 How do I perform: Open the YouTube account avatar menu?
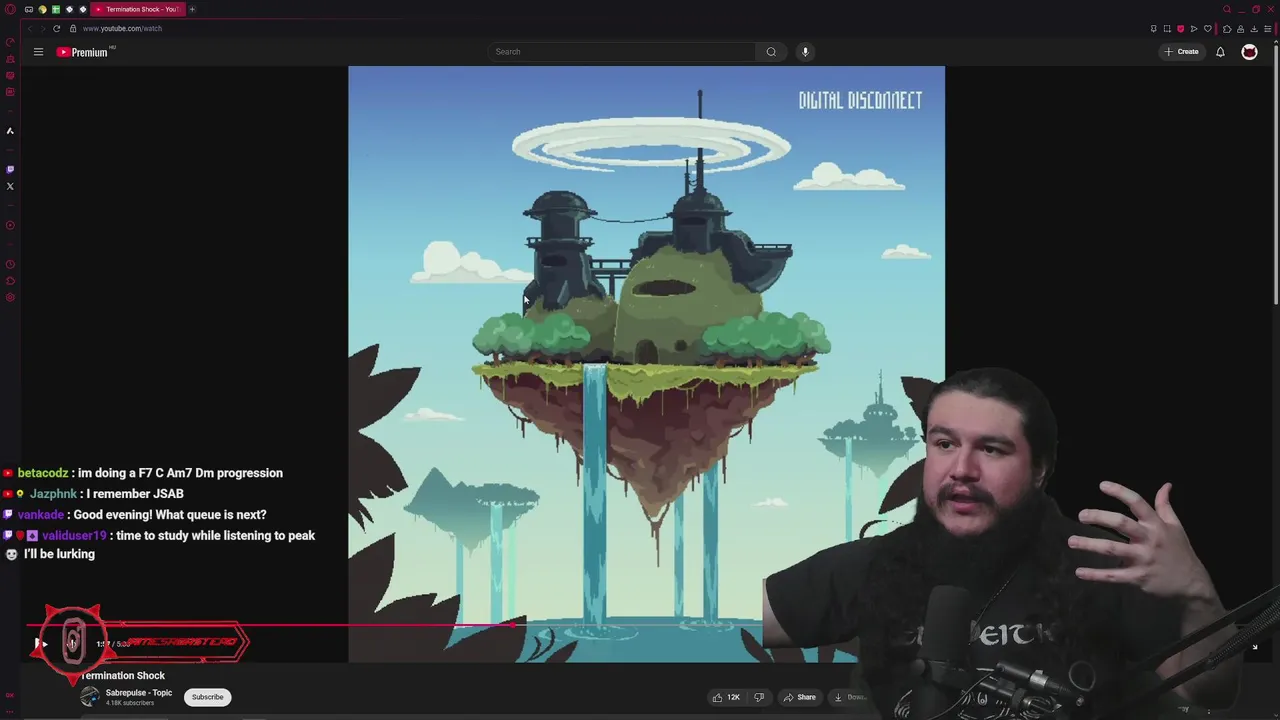1249,52
